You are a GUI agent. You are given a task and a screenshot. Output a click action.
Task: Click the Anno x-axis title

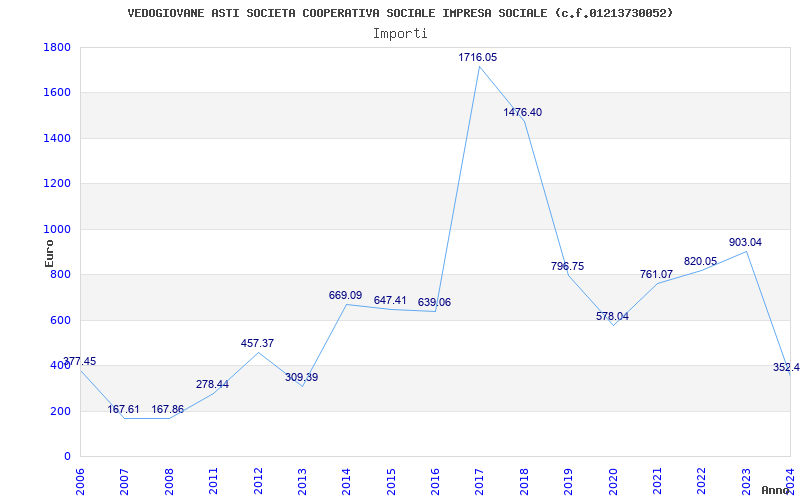click(x=775, y=490)
